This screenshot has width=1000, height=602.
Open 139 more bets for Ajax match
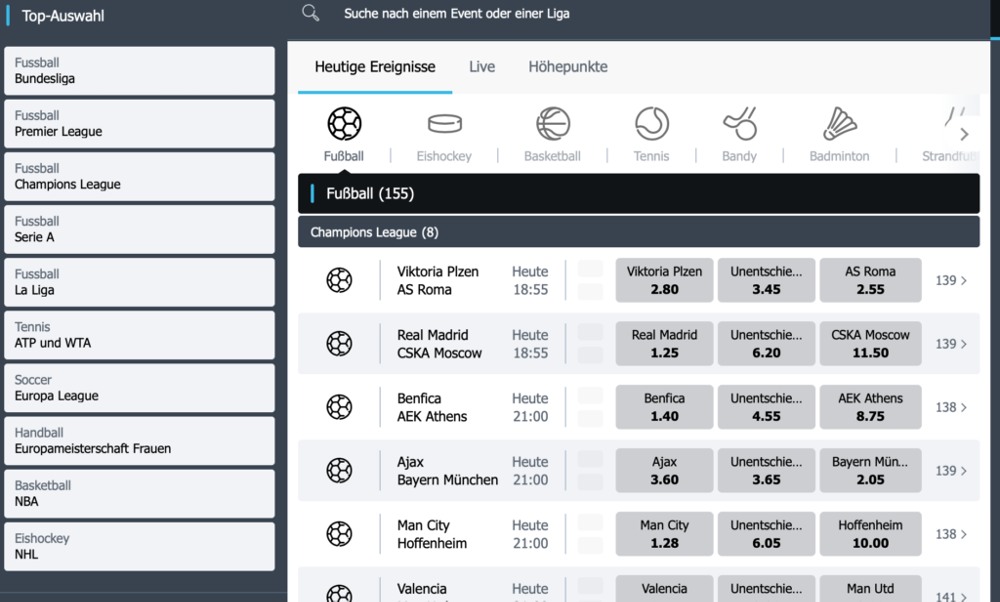[952, 471]
